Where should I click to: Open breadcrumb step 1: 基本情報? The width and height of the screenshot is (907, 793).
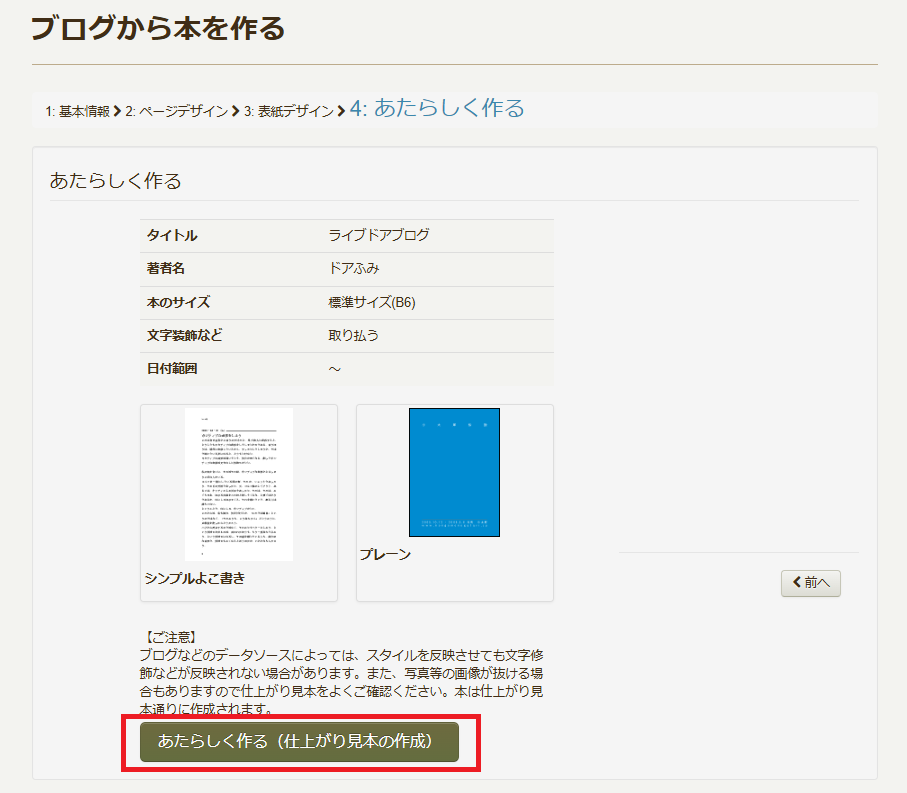coord(78,111)
